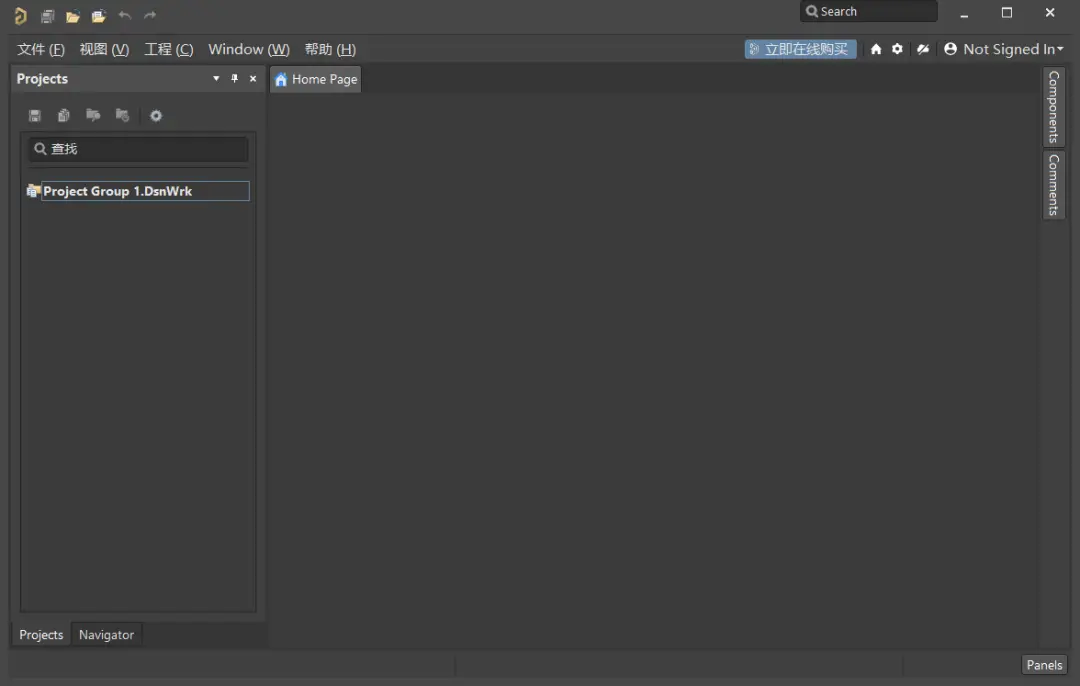Open the 工程 (C) menu
Screen dimensions: 1080x686
tap(169, 50)
